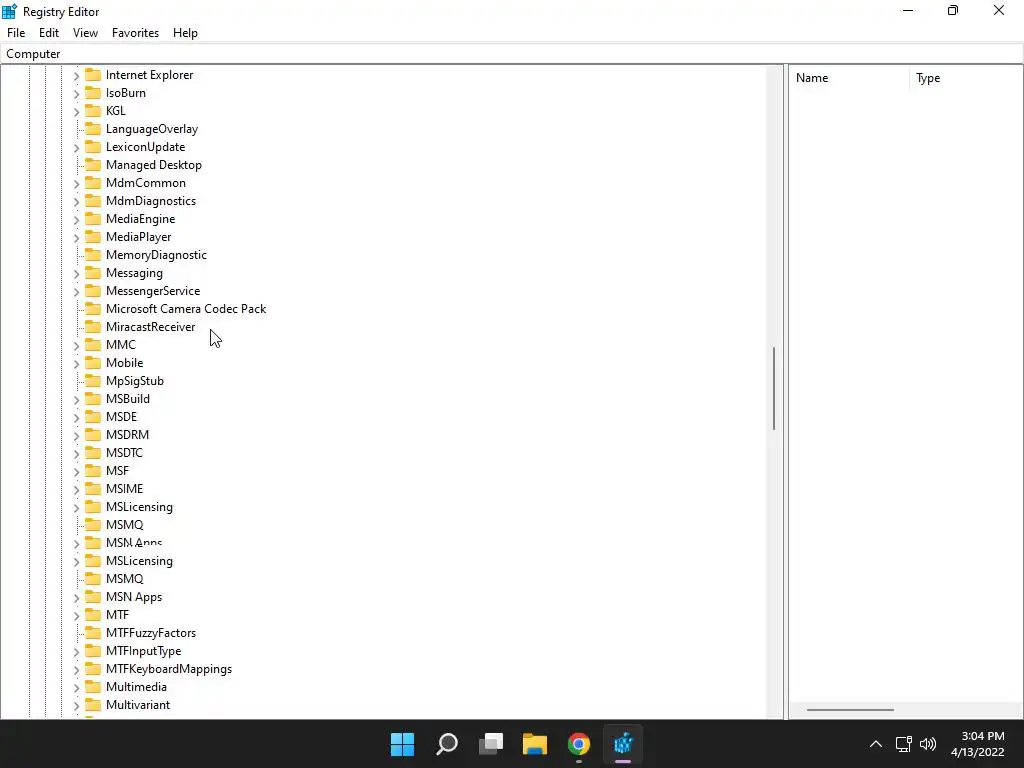Viewport: 1024px width, 768px height.
Task: Expand the LexiconUpdate key
Action: click(76, 148)
